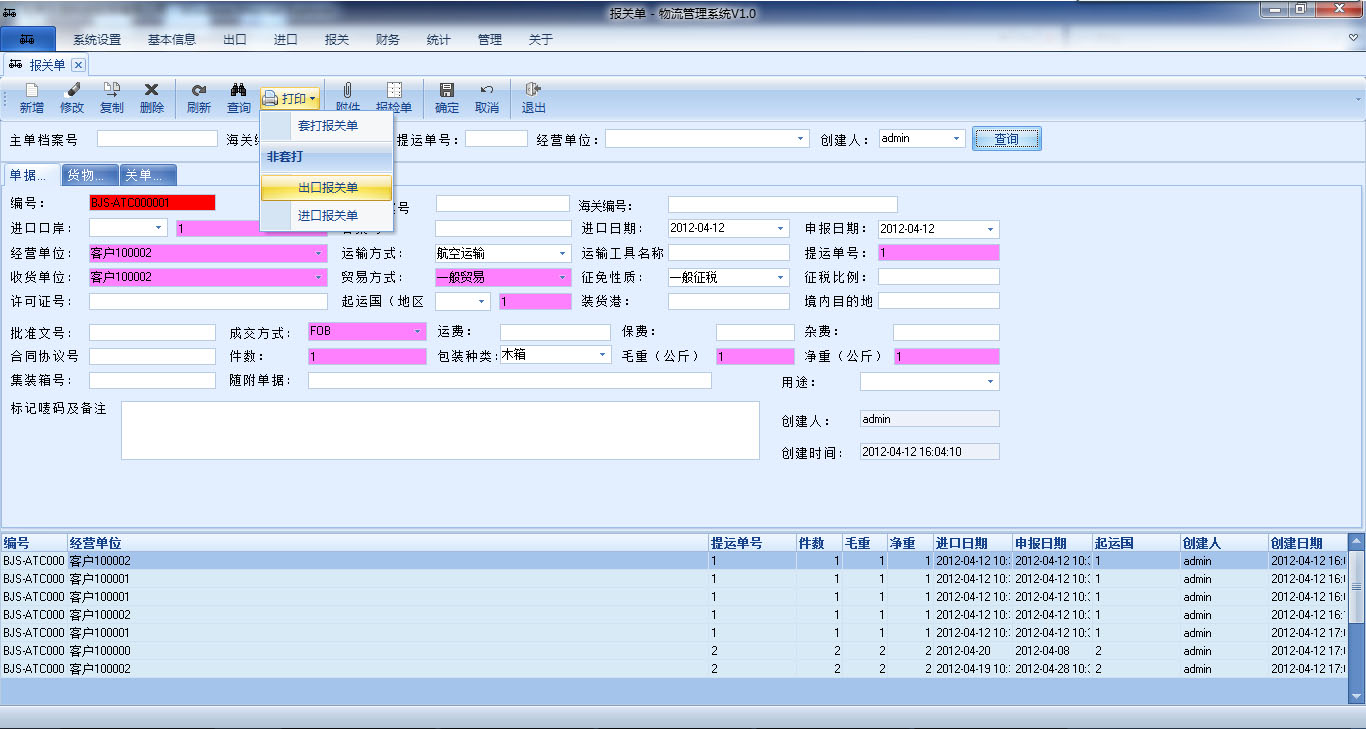Click the 修改 (Edit) toolbar icon
1366x729 pixels.
[72, 90]
